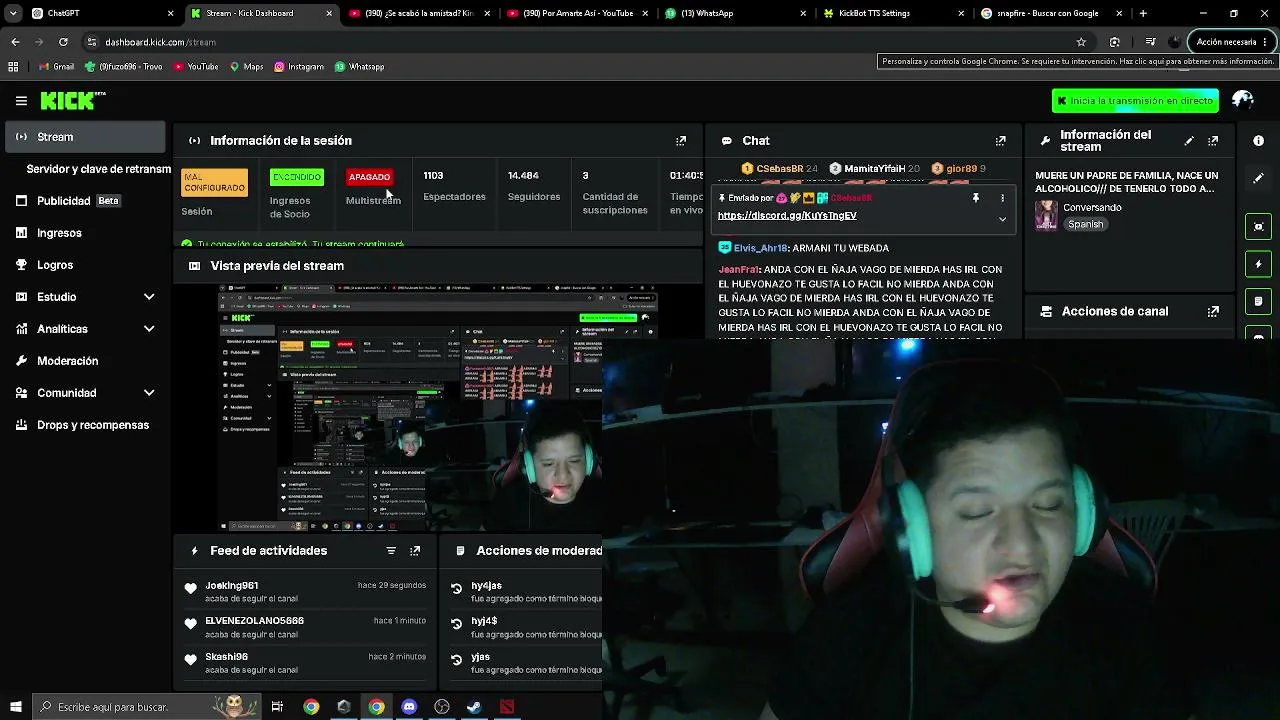The width and height of the screenshot is (1280, 720).
Task: Switch to the snapfire Google search tab
Action: 1052,13
